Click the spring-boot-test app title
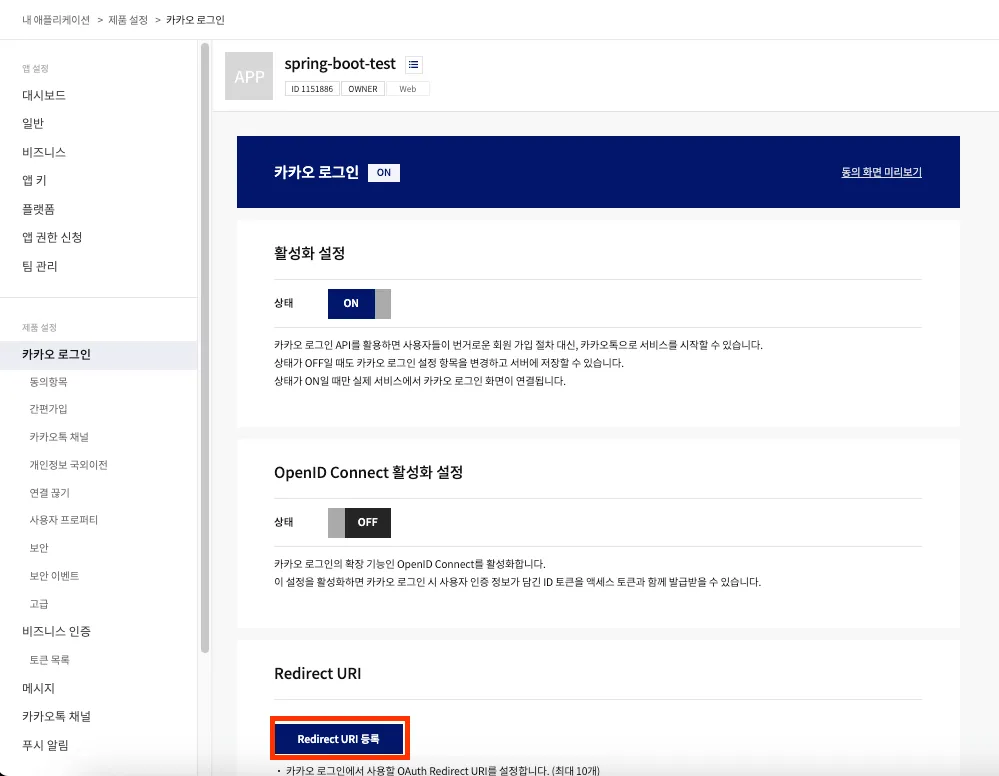 tap(340, 64)
